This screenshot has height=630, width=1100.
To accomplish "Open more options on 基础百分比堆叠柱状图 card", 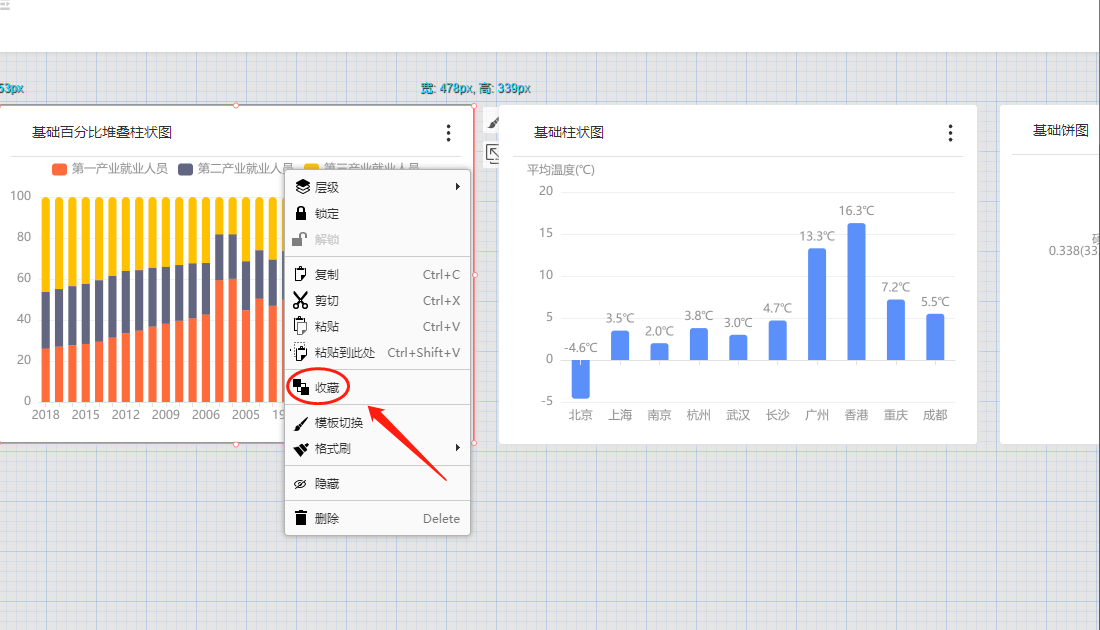I will coord(448,133).
